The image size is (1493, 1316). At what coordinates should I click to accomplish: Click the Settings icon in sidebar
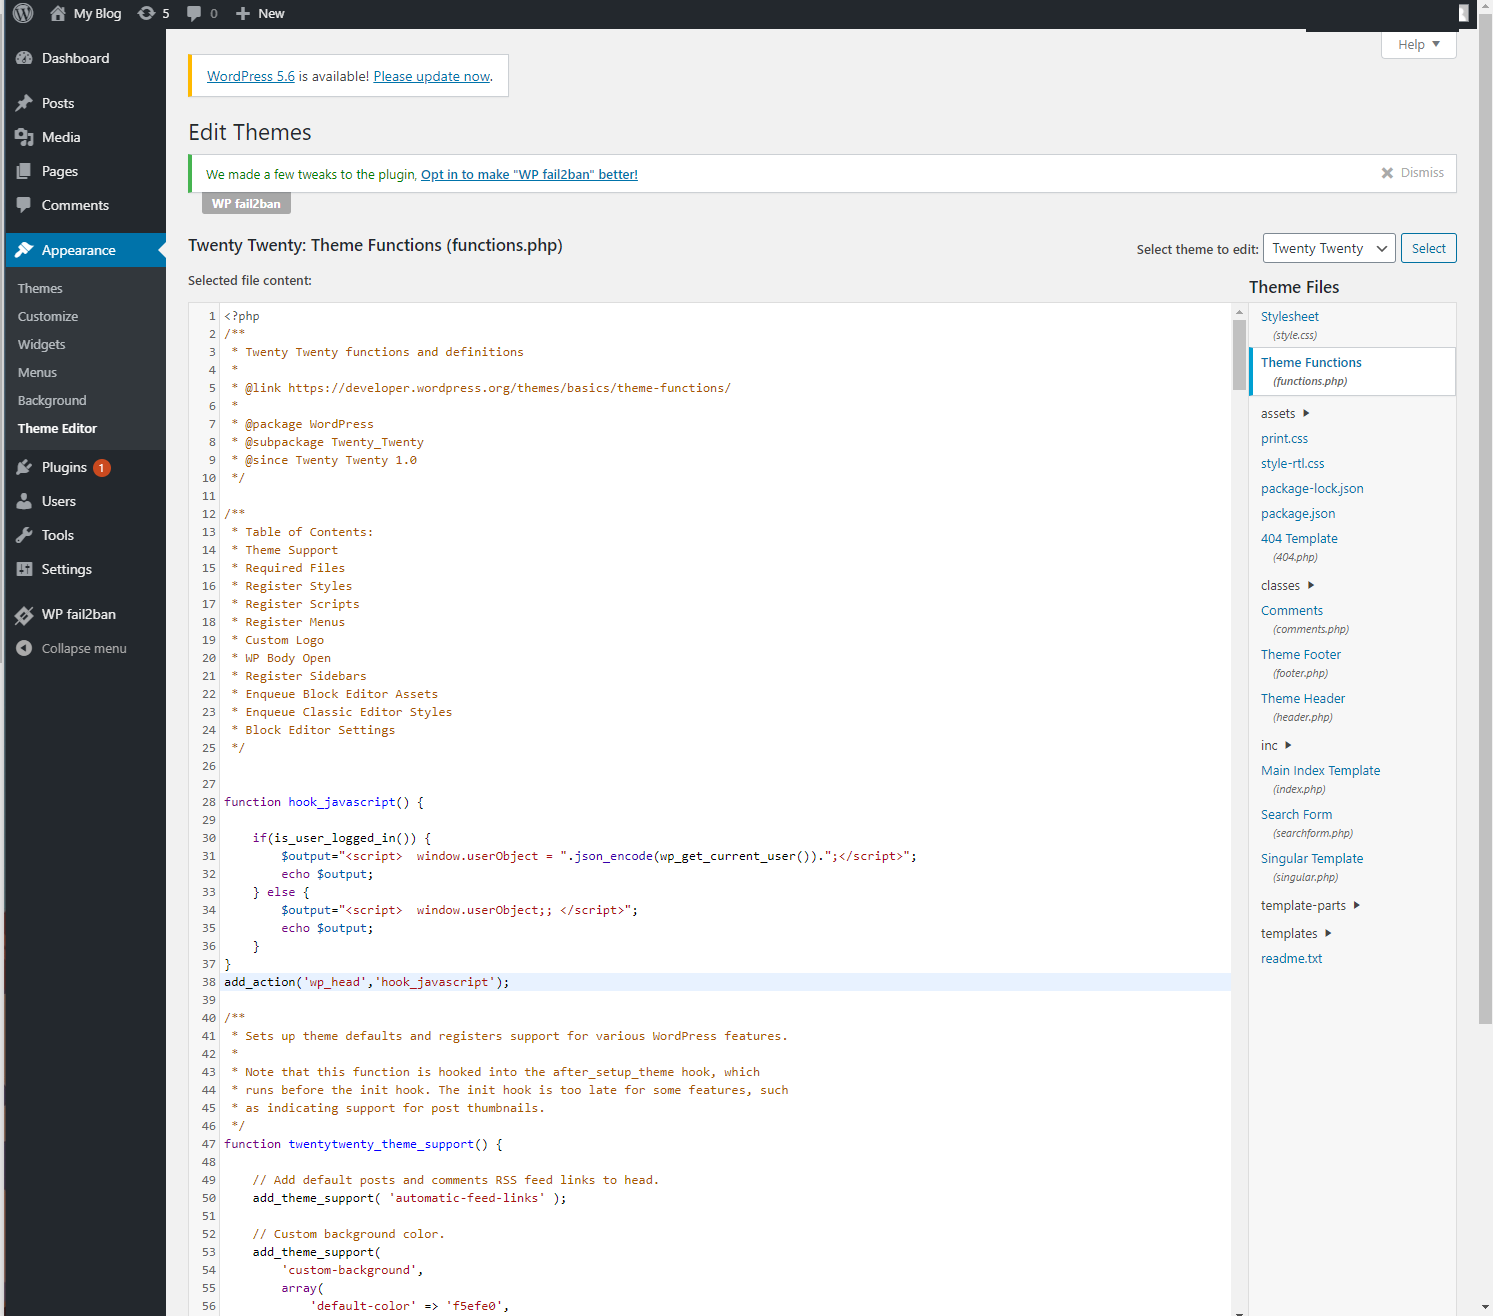[24, 569]
